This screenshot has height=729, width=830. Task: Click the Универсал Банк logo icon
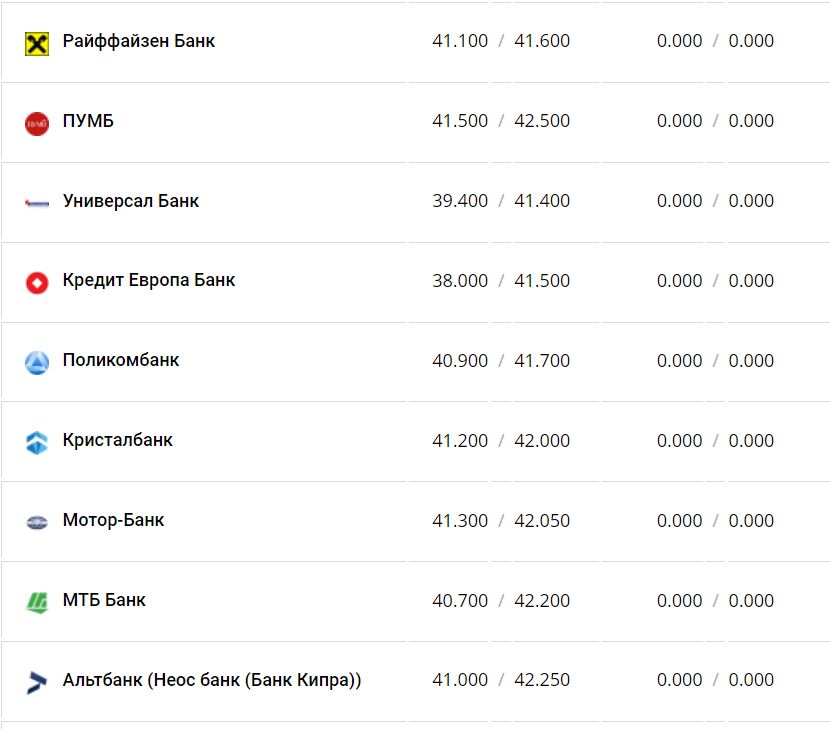pyautogui.click(x=37, y=202)
